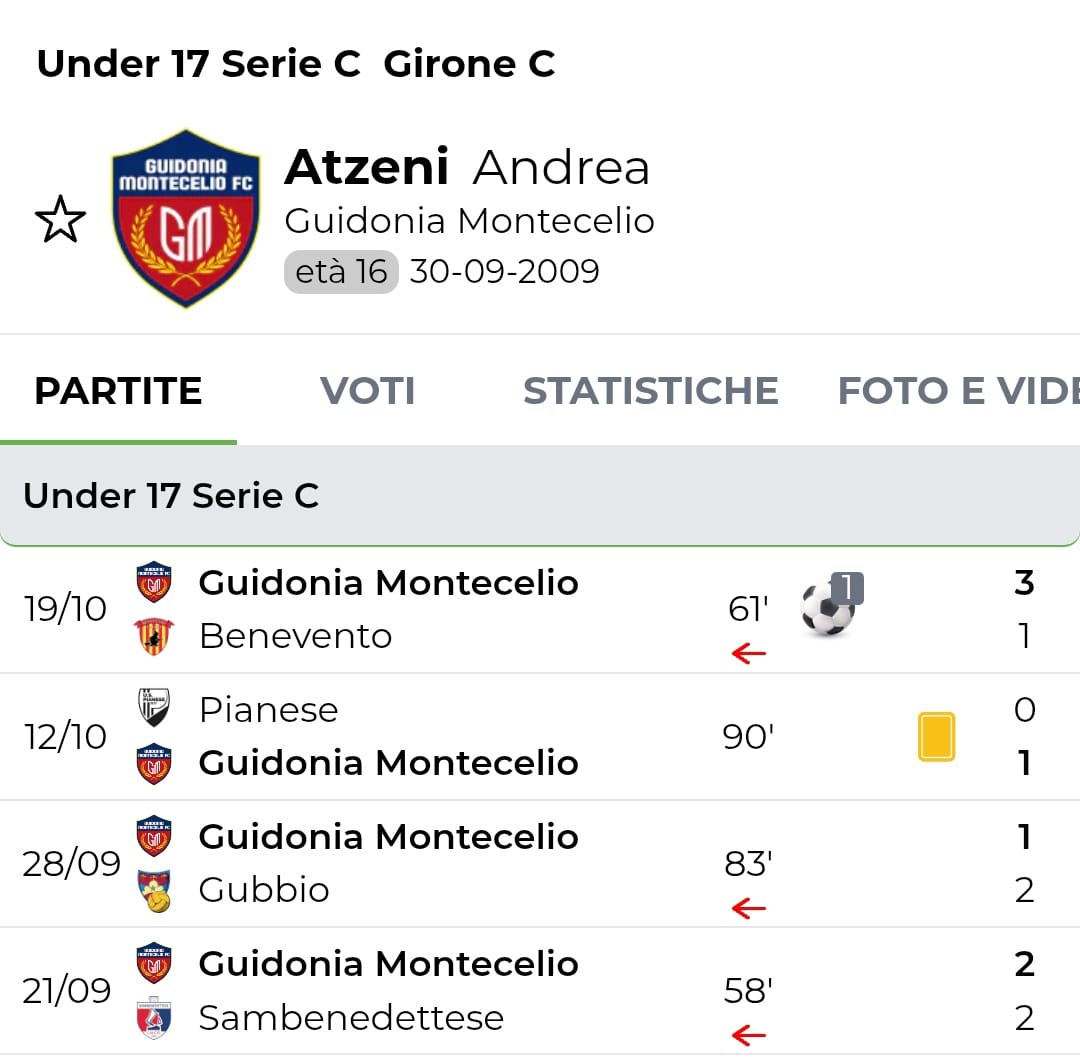The image size is (1080, 1059).
Task: Click the yellow card icon
Action: point(936,737)
